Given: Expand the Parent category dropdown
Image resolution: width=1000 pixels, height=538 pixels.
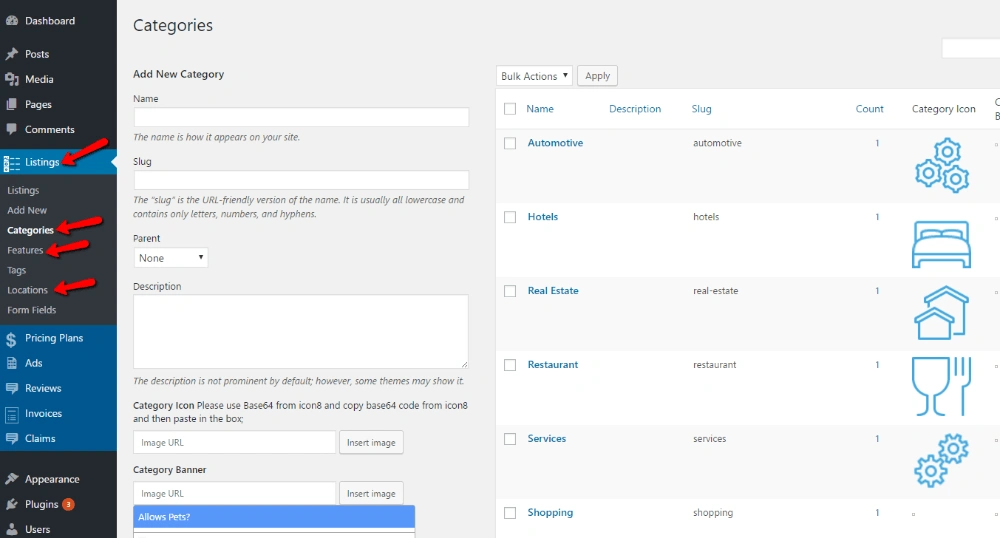Looking at the screenshot, I should pos(171,258).
